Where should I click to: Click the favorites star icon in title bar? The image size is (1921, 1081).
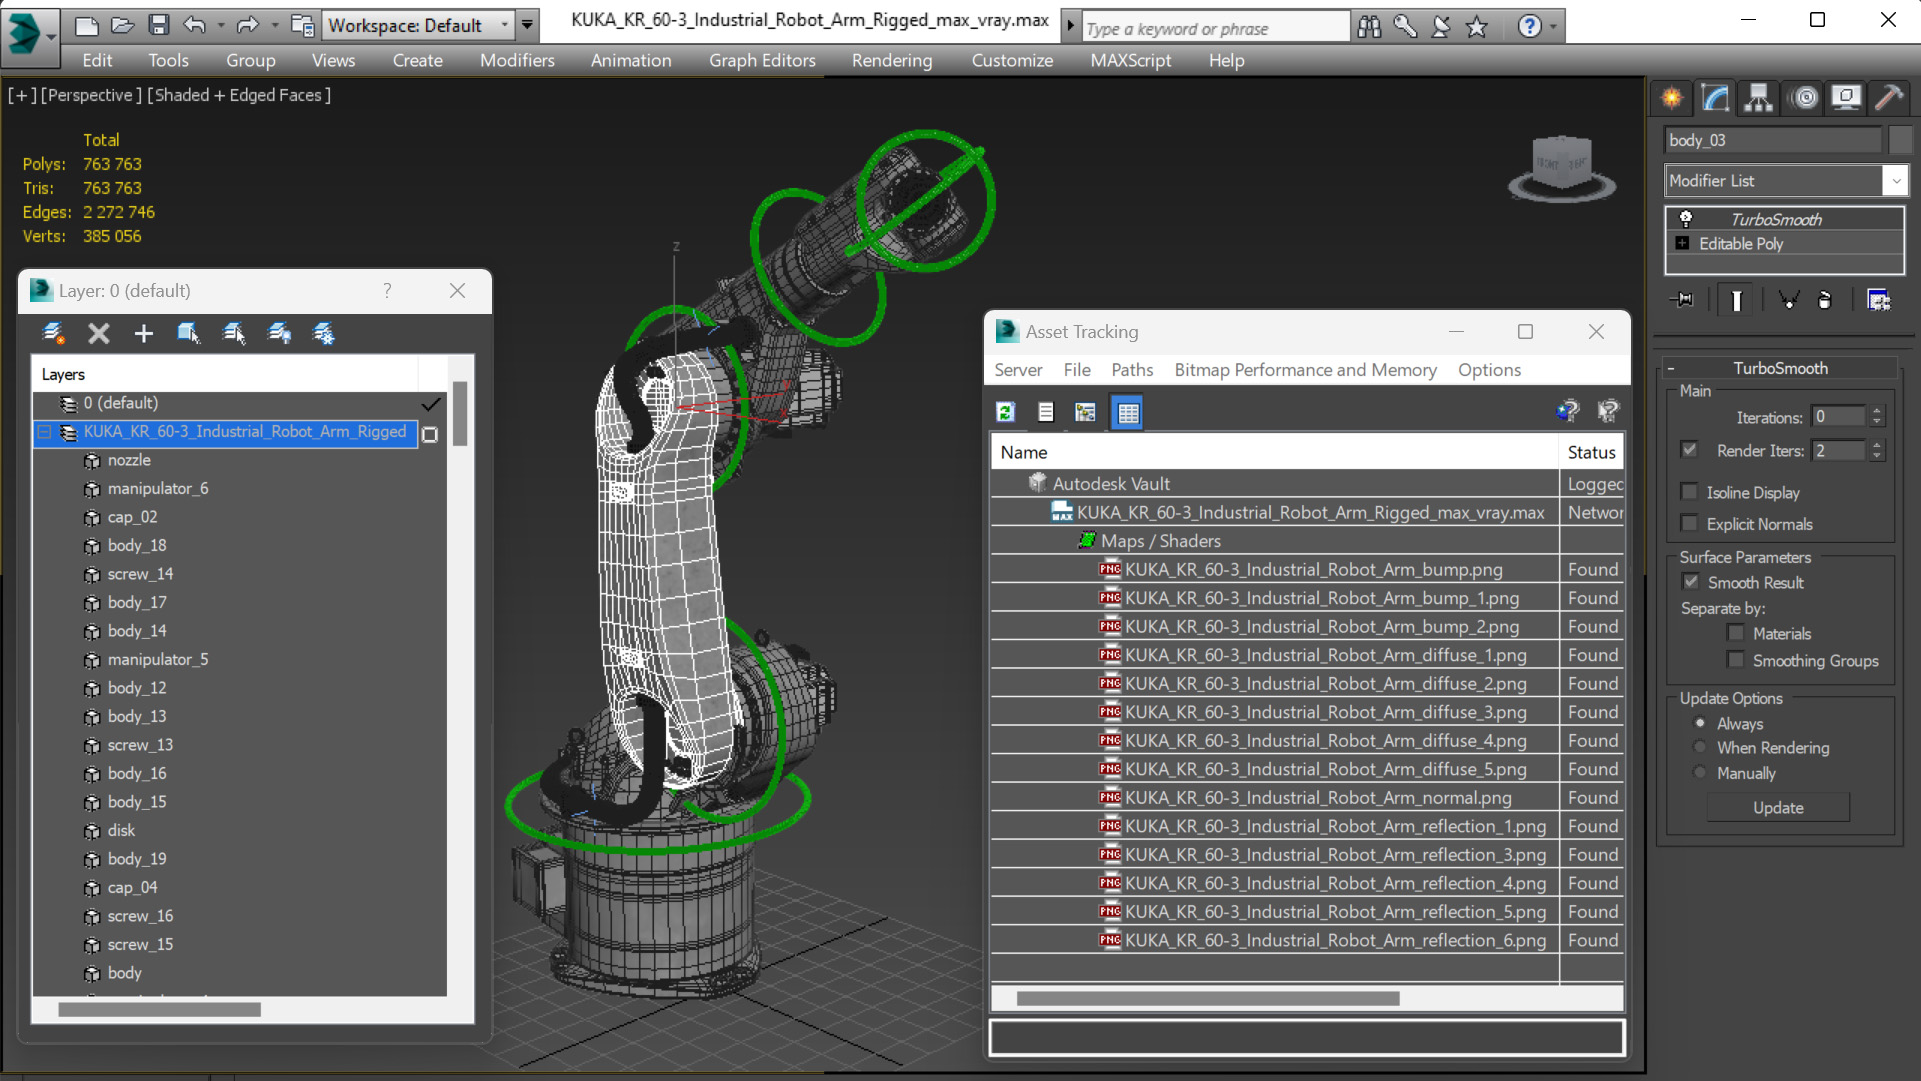pyautogui.click(x=1477, y=27)
